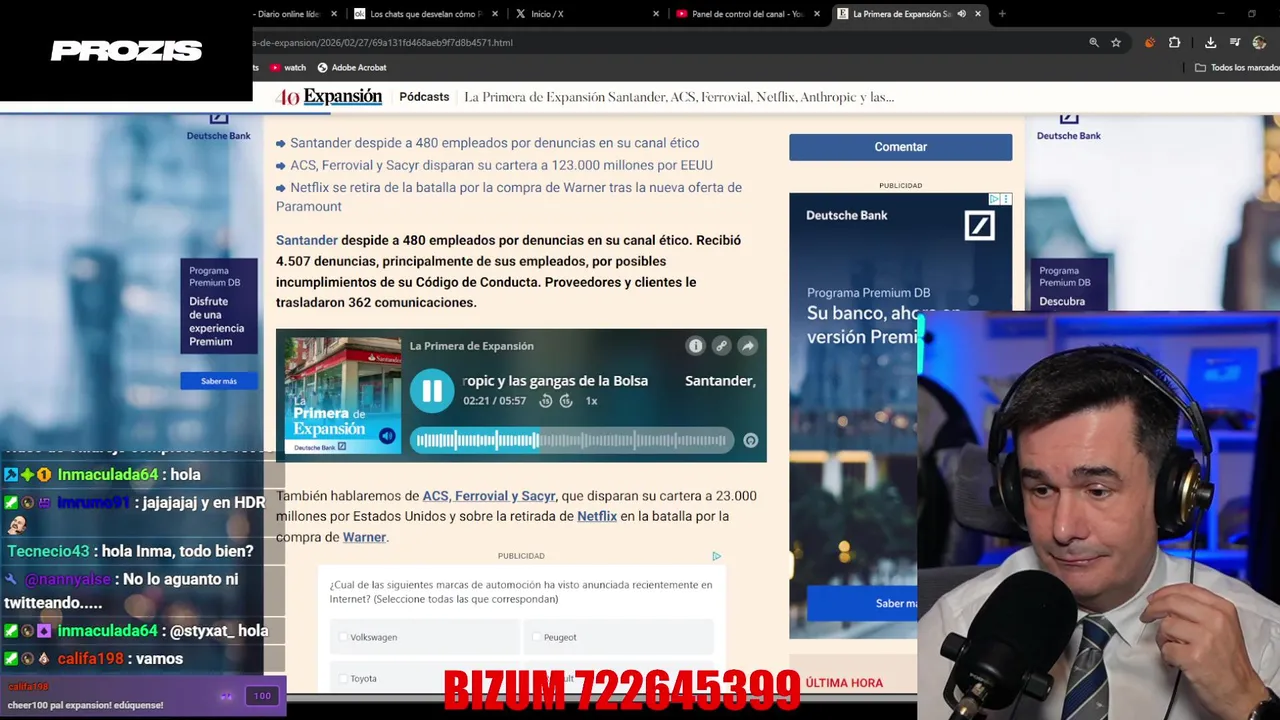Viewport: 1280px width, 720px height.
Task: Follow the Netflix link in the paragraph
Action: 597,516
